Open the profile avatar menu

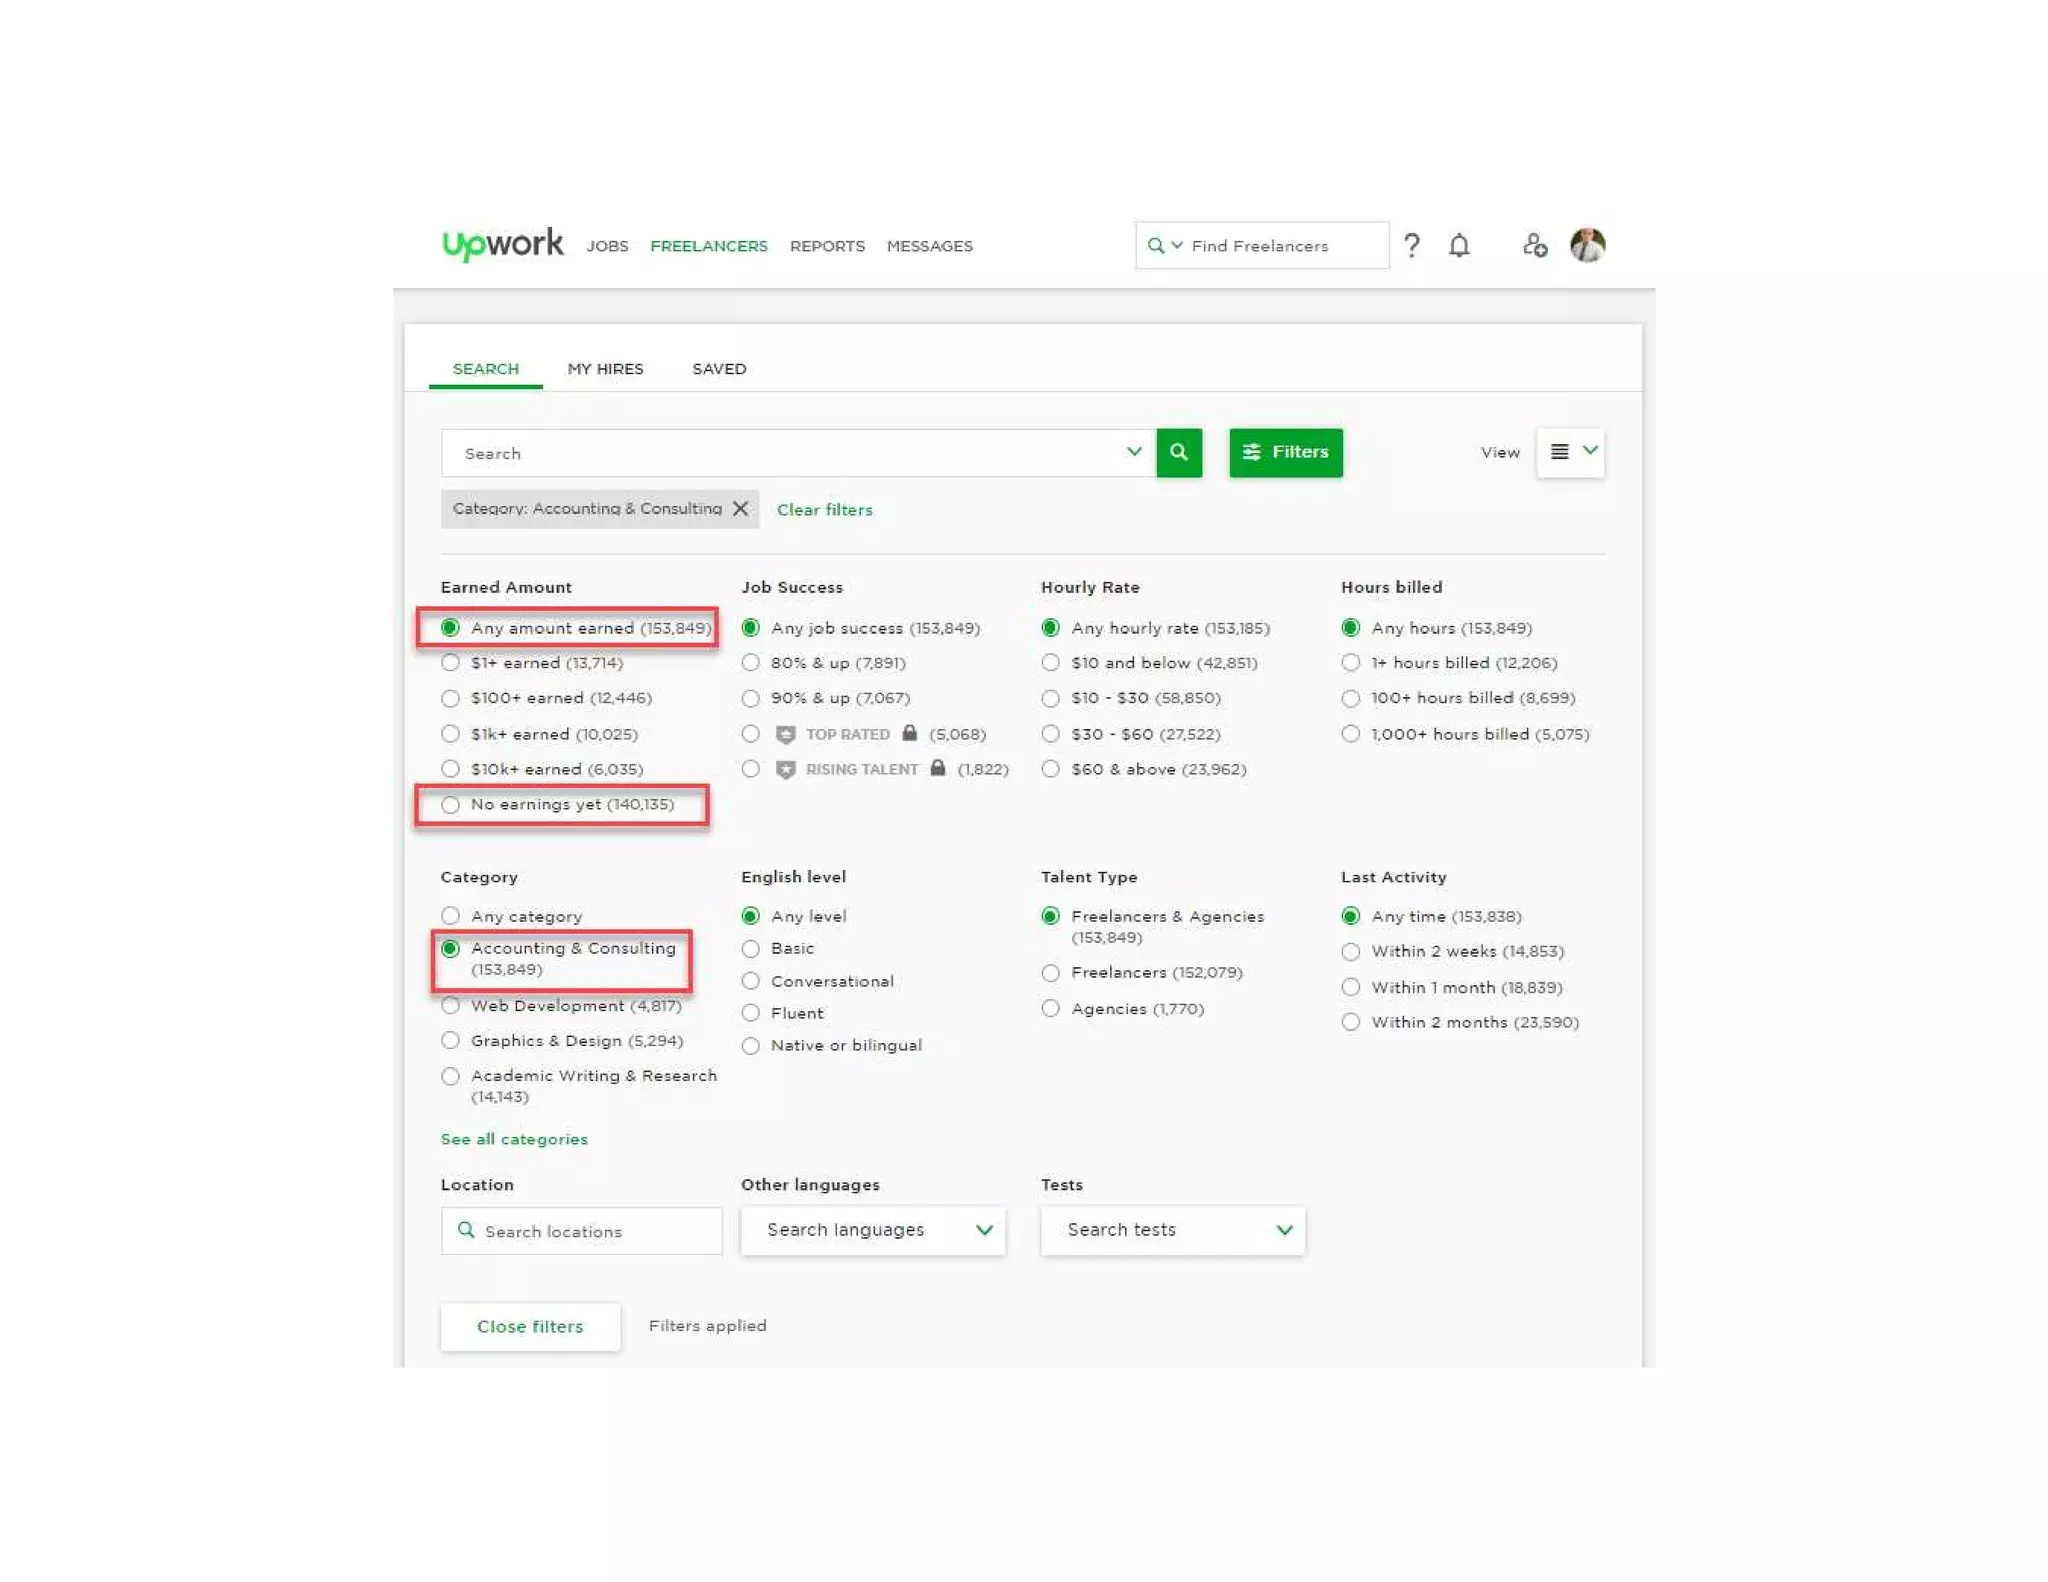pyautogui.click(x=1587, y=245)
